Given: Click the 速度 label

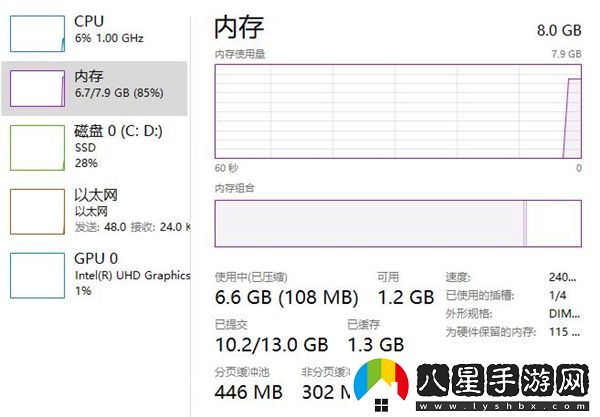Looking at the screenshot, I should click(457, 277).
